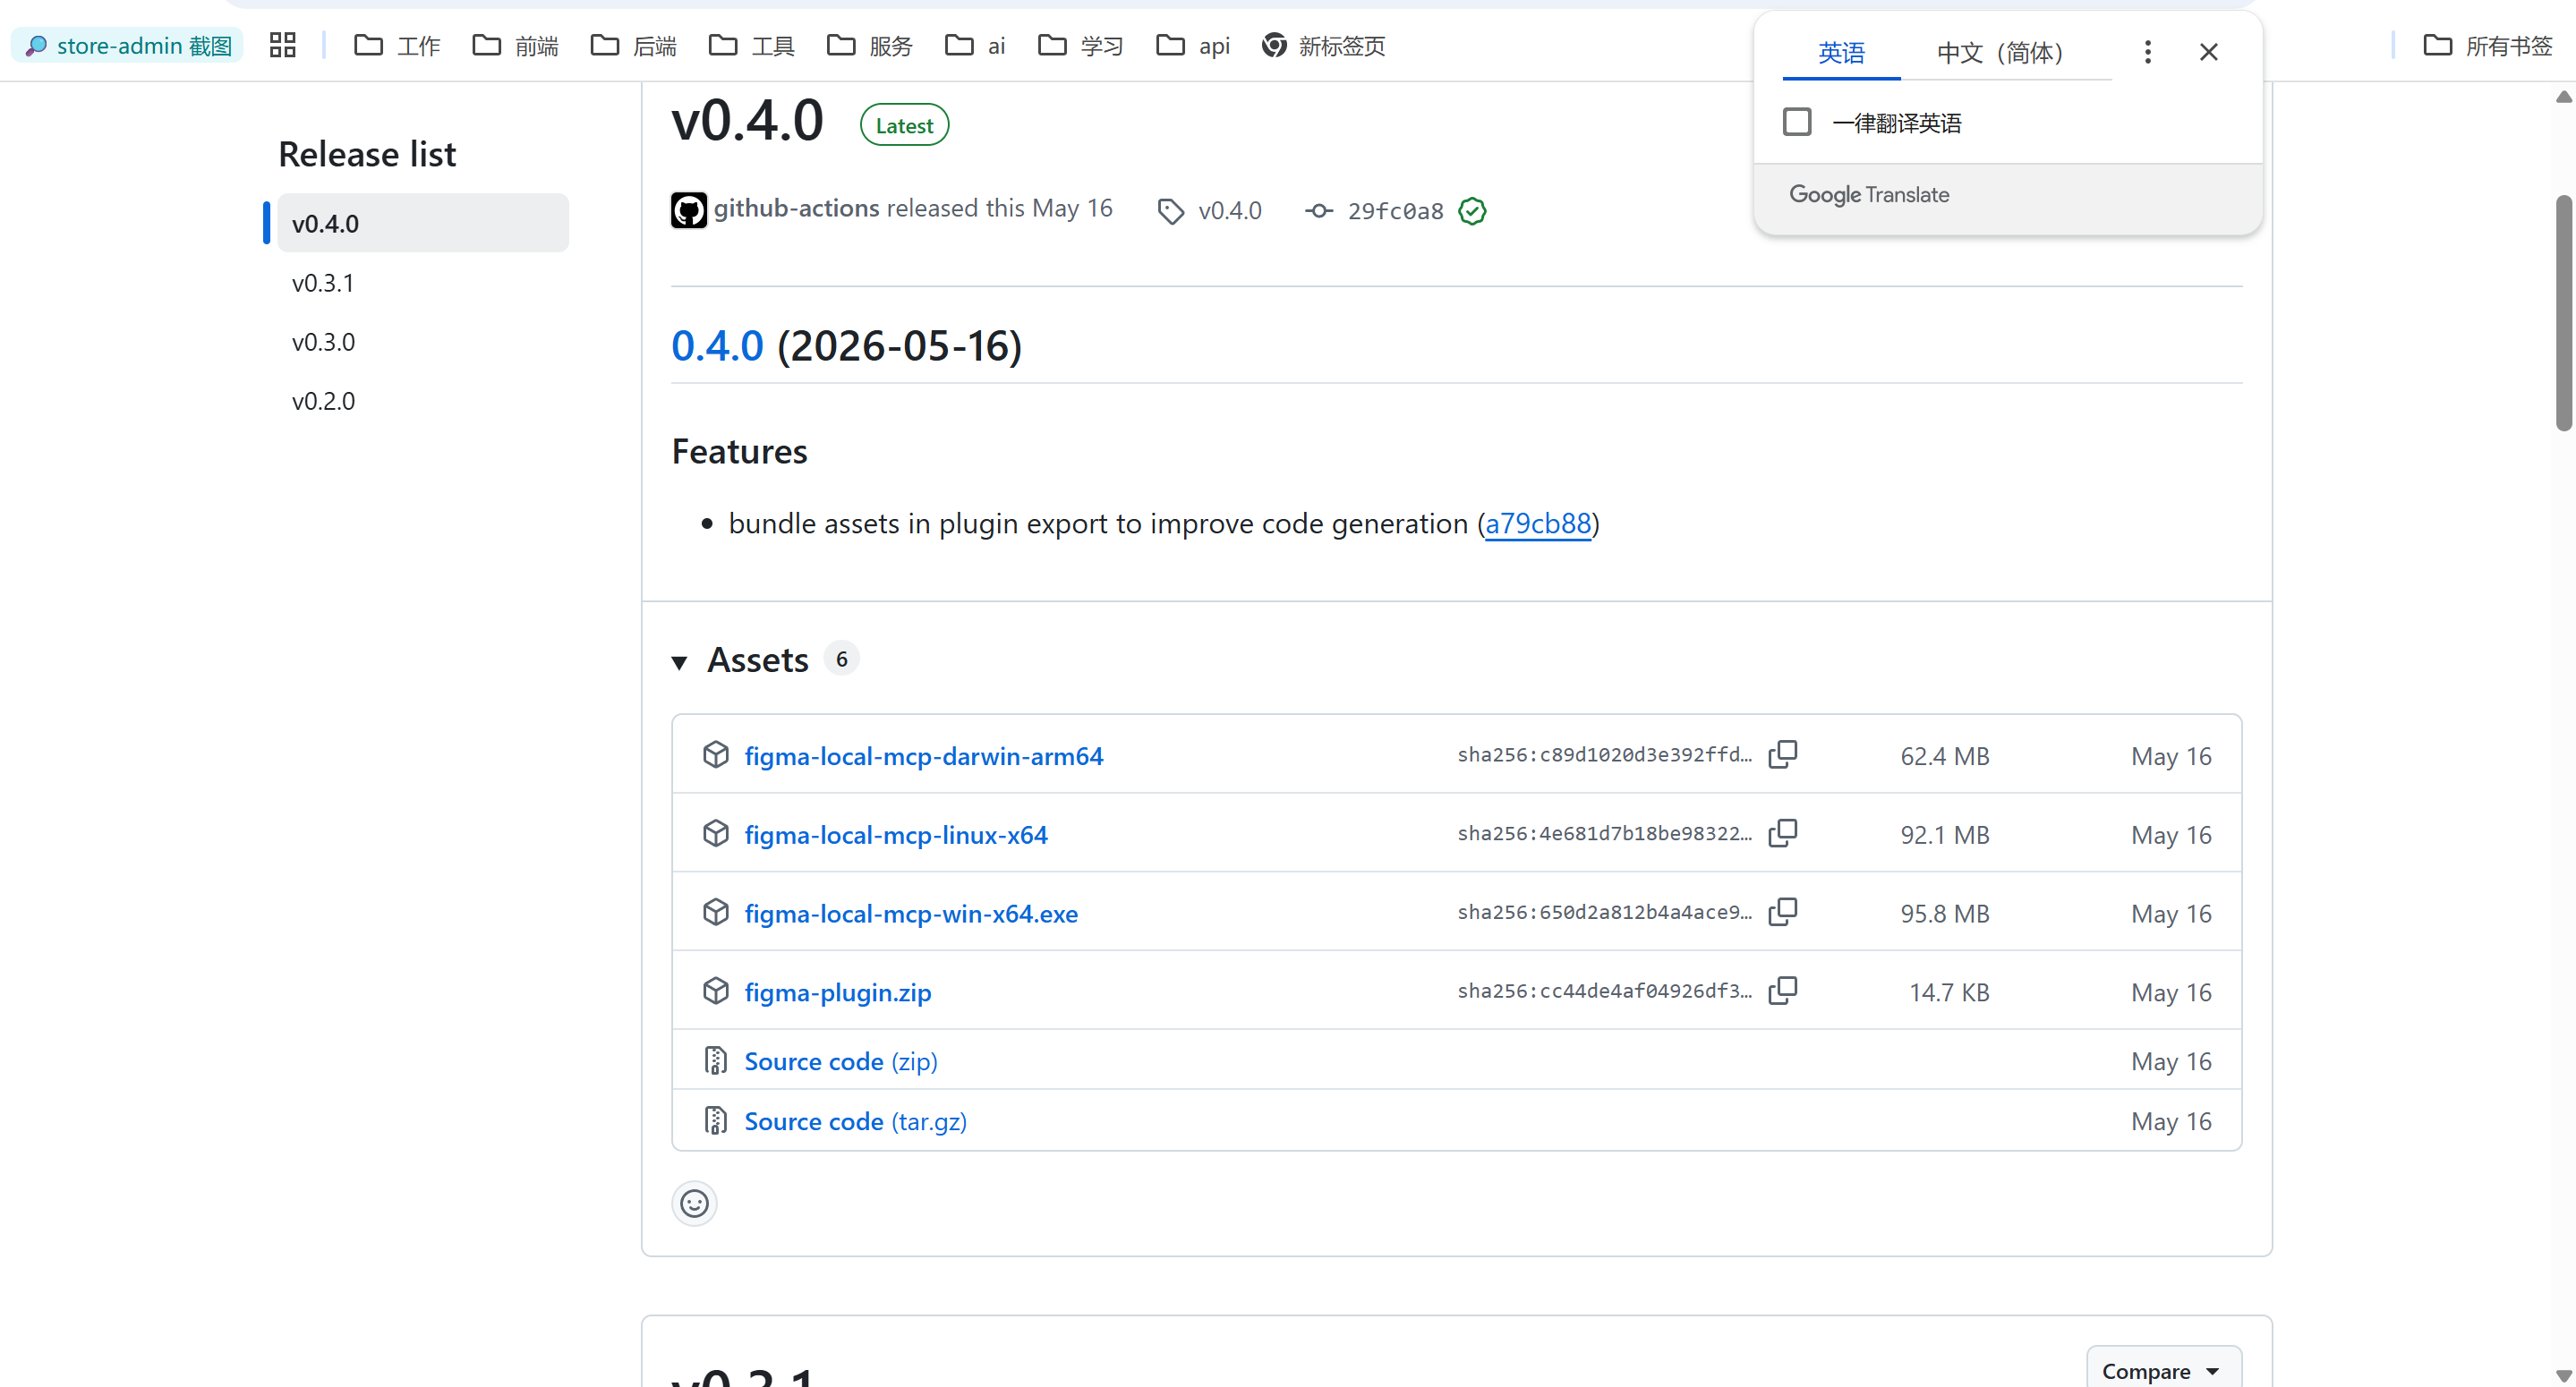Click the scrollbar down arrow

point(2563,1375)
